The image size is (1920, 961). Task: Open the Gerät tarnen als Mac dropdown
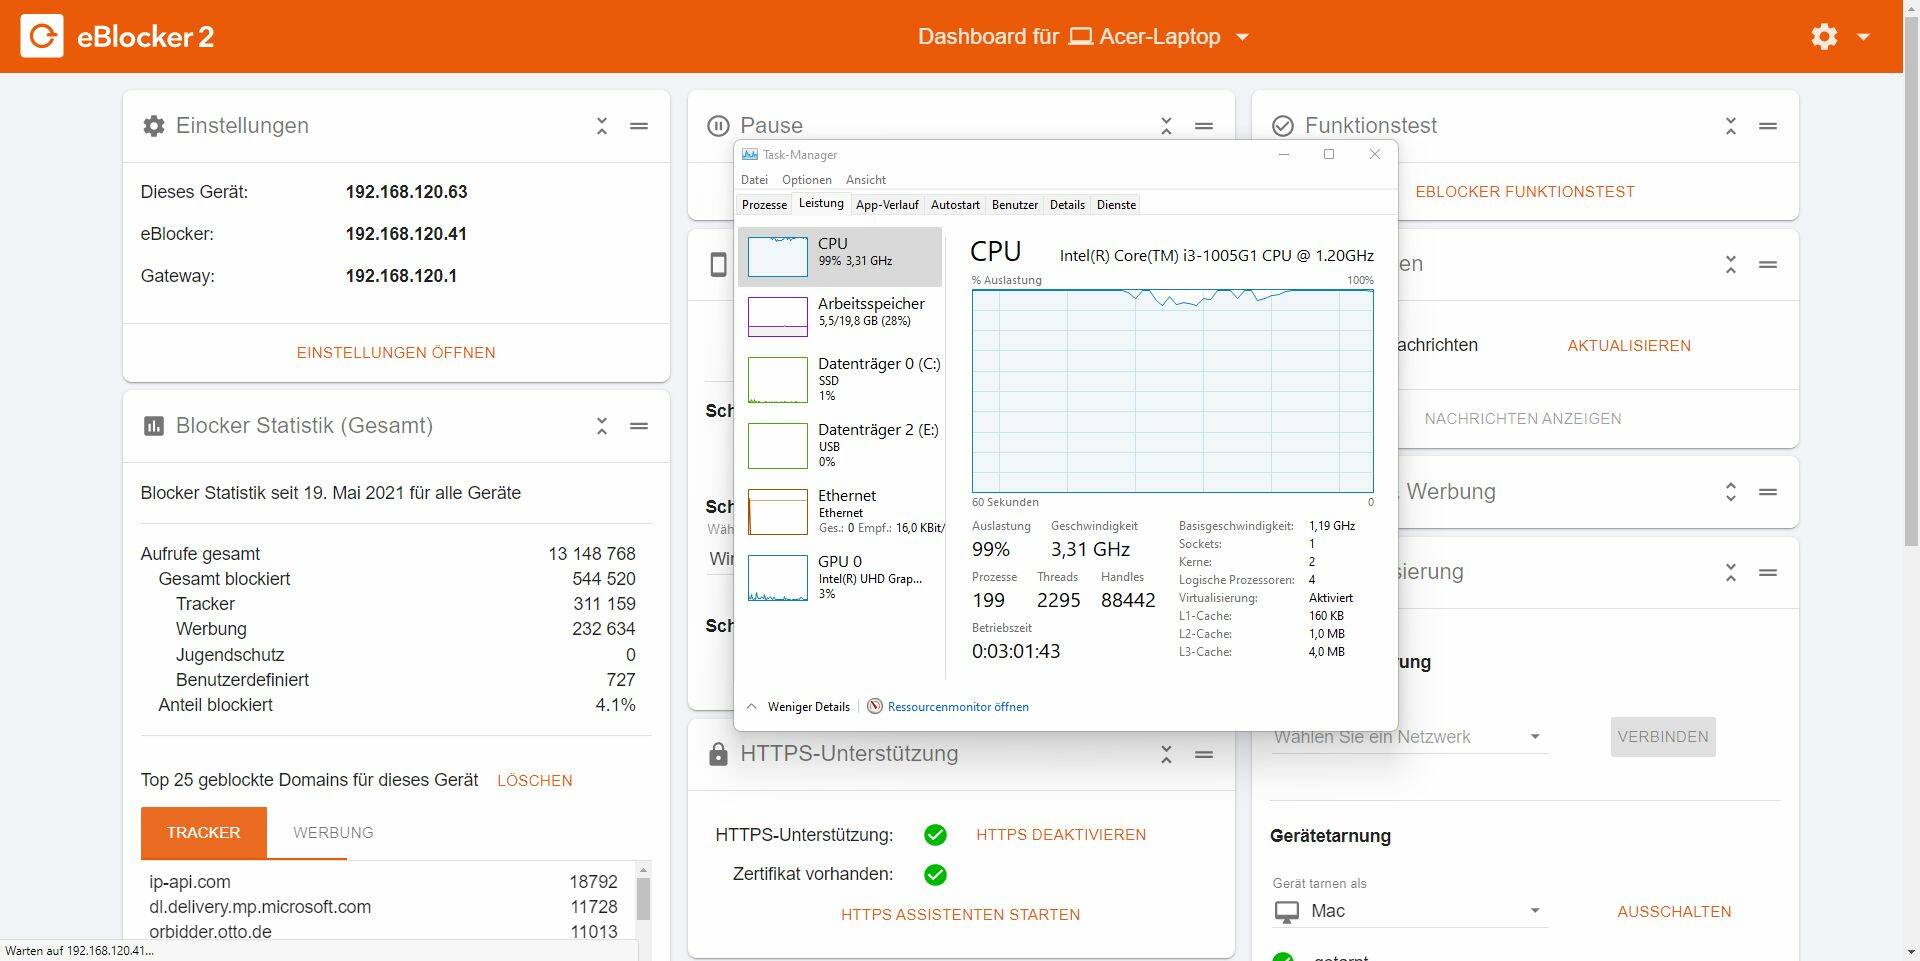1408,911
